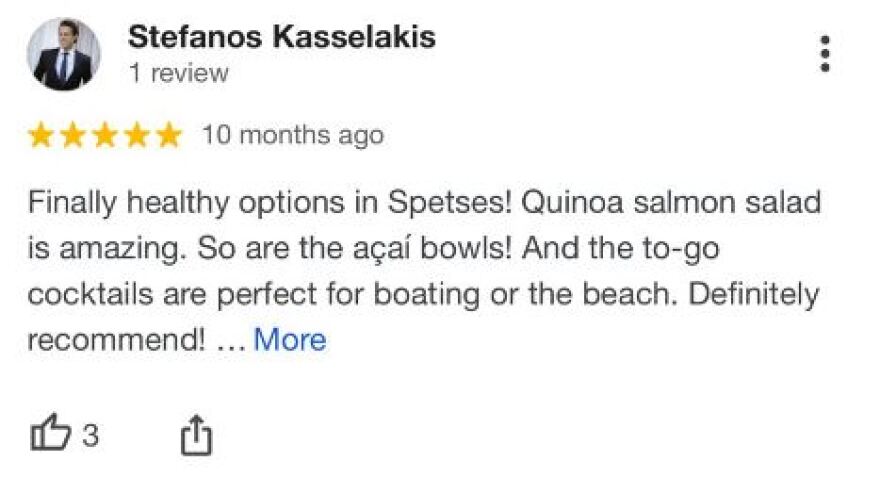Click the fifth yellow rating star

pyautogui.click(x=168, y=135)
